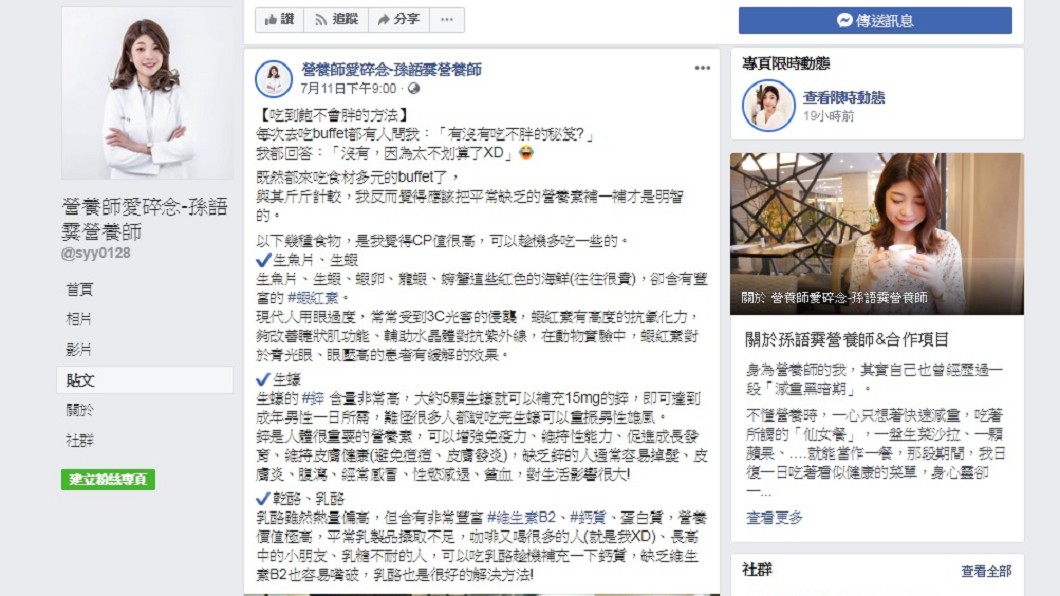Click the 查看限時動態 link
The image size is (1060, 596).
coord(844,97)
